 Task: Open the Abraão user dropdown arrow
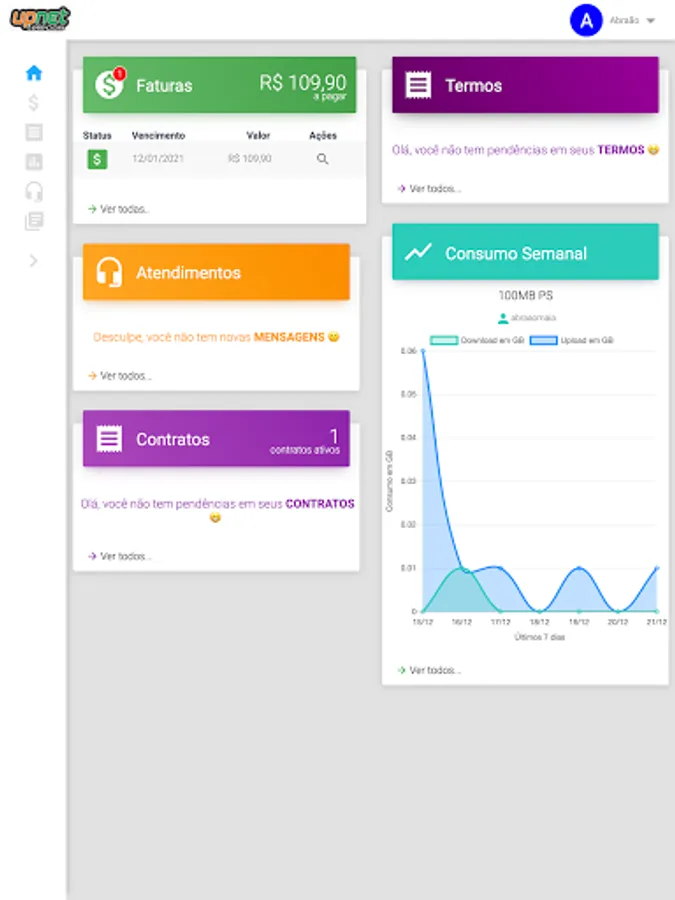(650, 21)
